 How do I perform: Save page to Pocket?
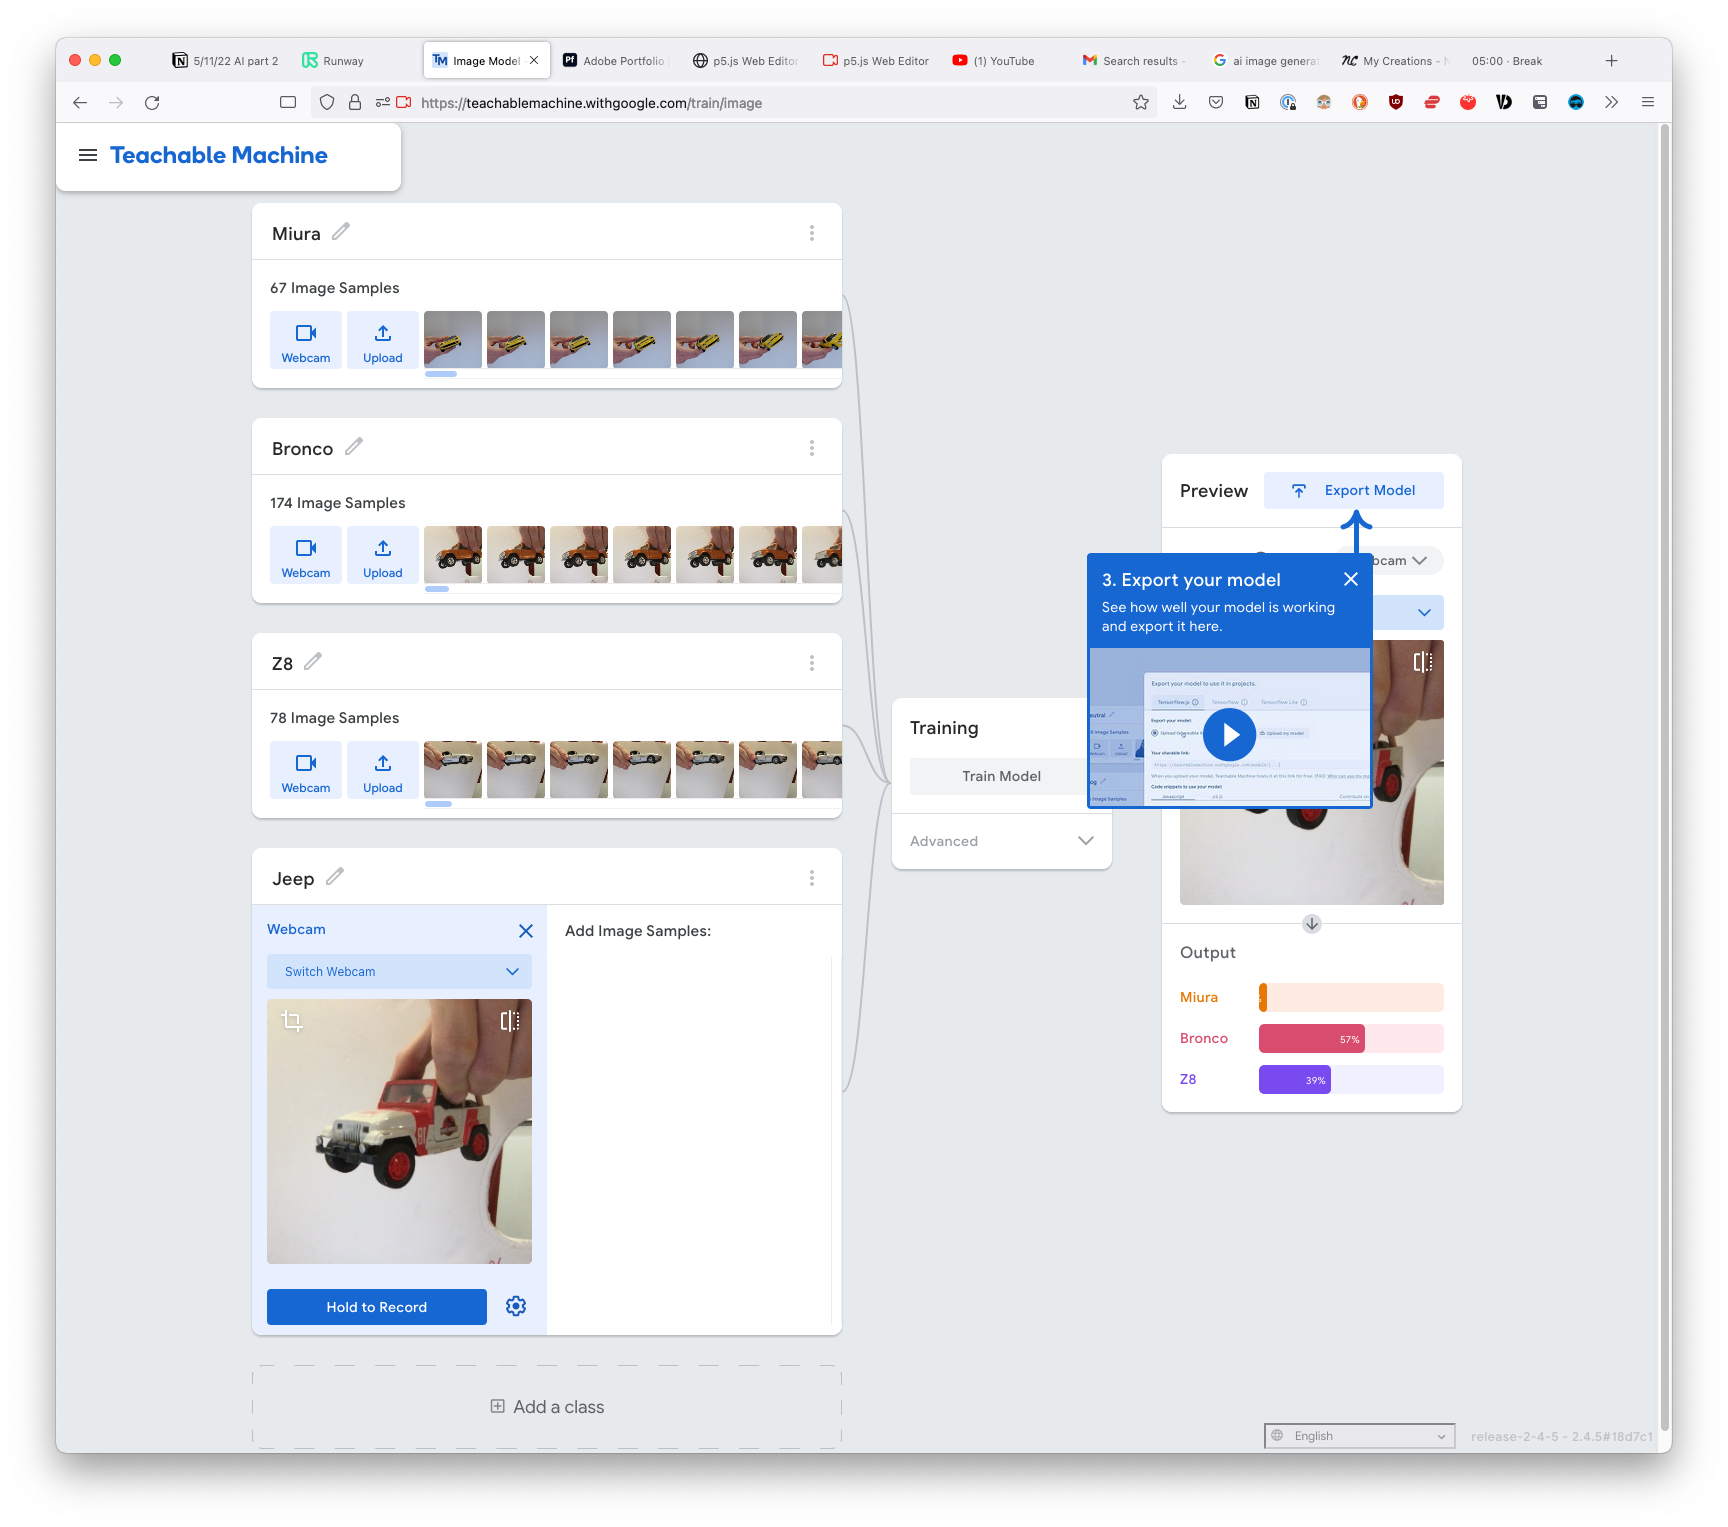[1216, 102]
